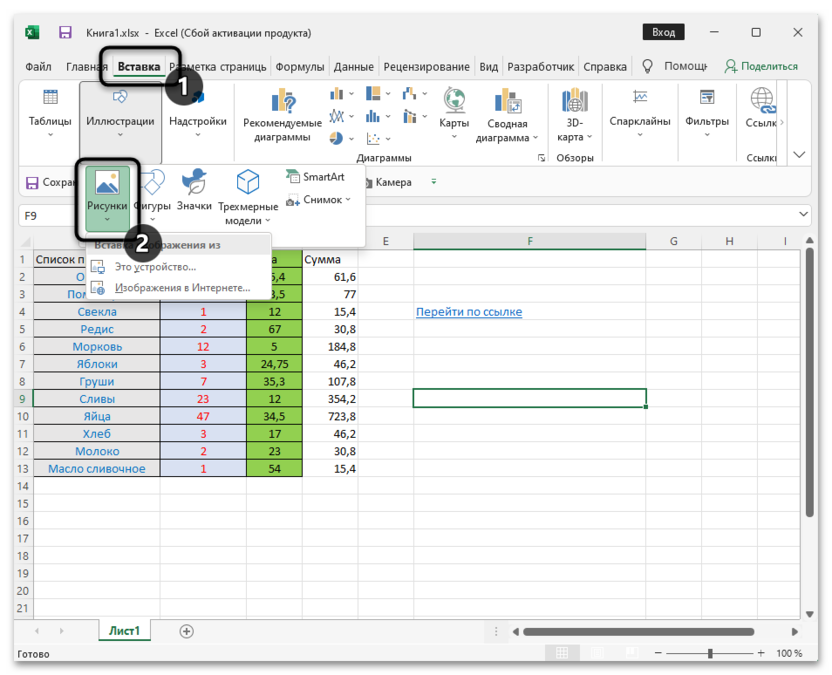This screenshot has width=832, height=675.
Task: Open the Формулы ribbon tab
Action: click(x=299, y=67)
